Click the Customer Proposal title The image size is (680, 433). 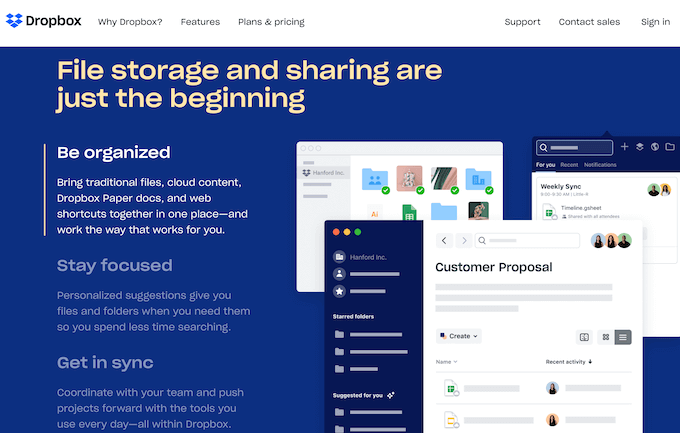(x=494, y=267)
